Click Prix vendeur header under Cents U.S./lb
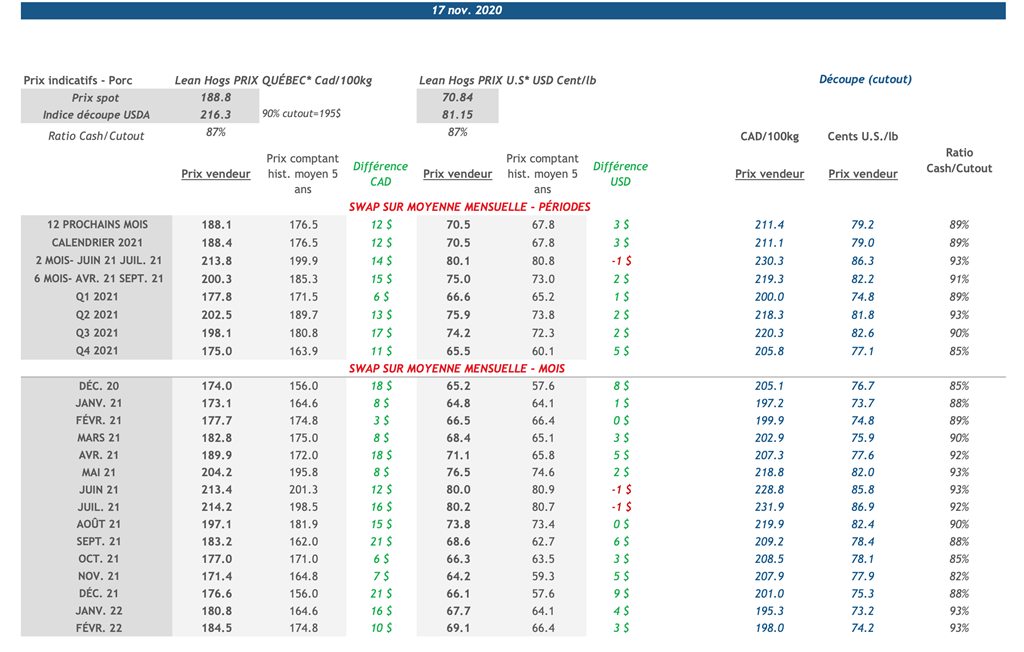 (863, 174)
